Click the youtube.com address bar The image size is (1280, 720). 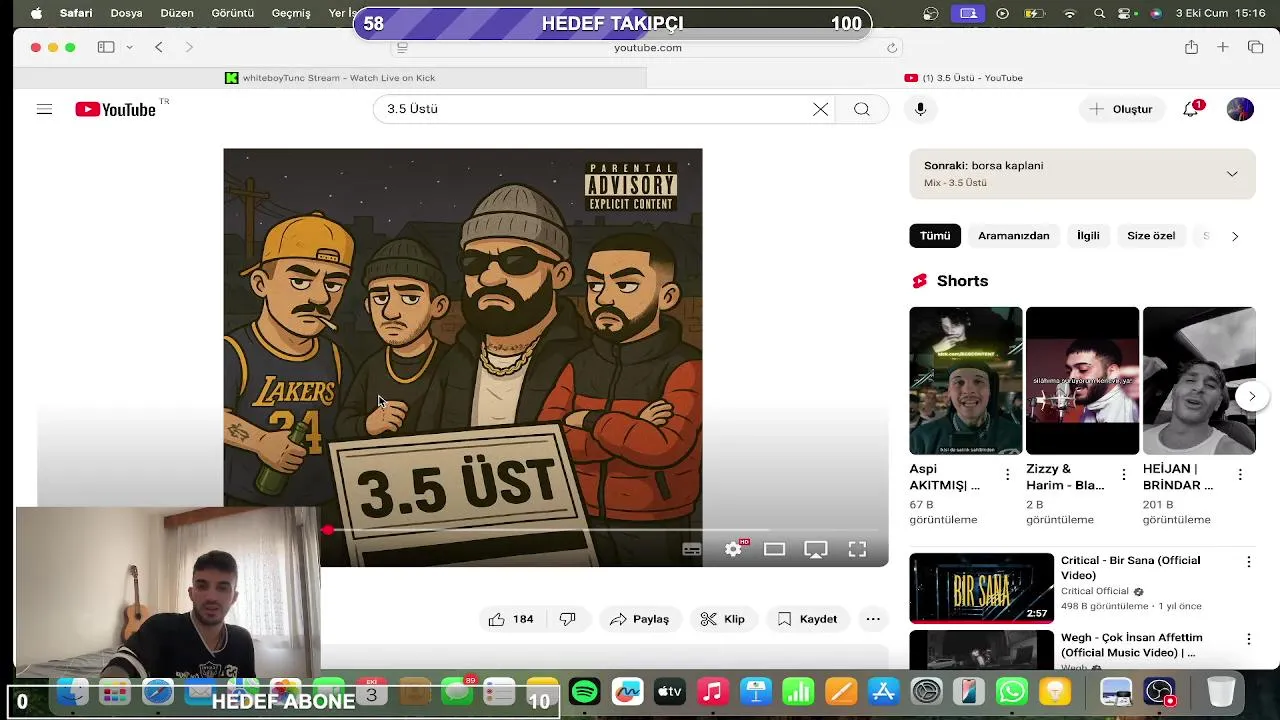[x=647, y=47]
